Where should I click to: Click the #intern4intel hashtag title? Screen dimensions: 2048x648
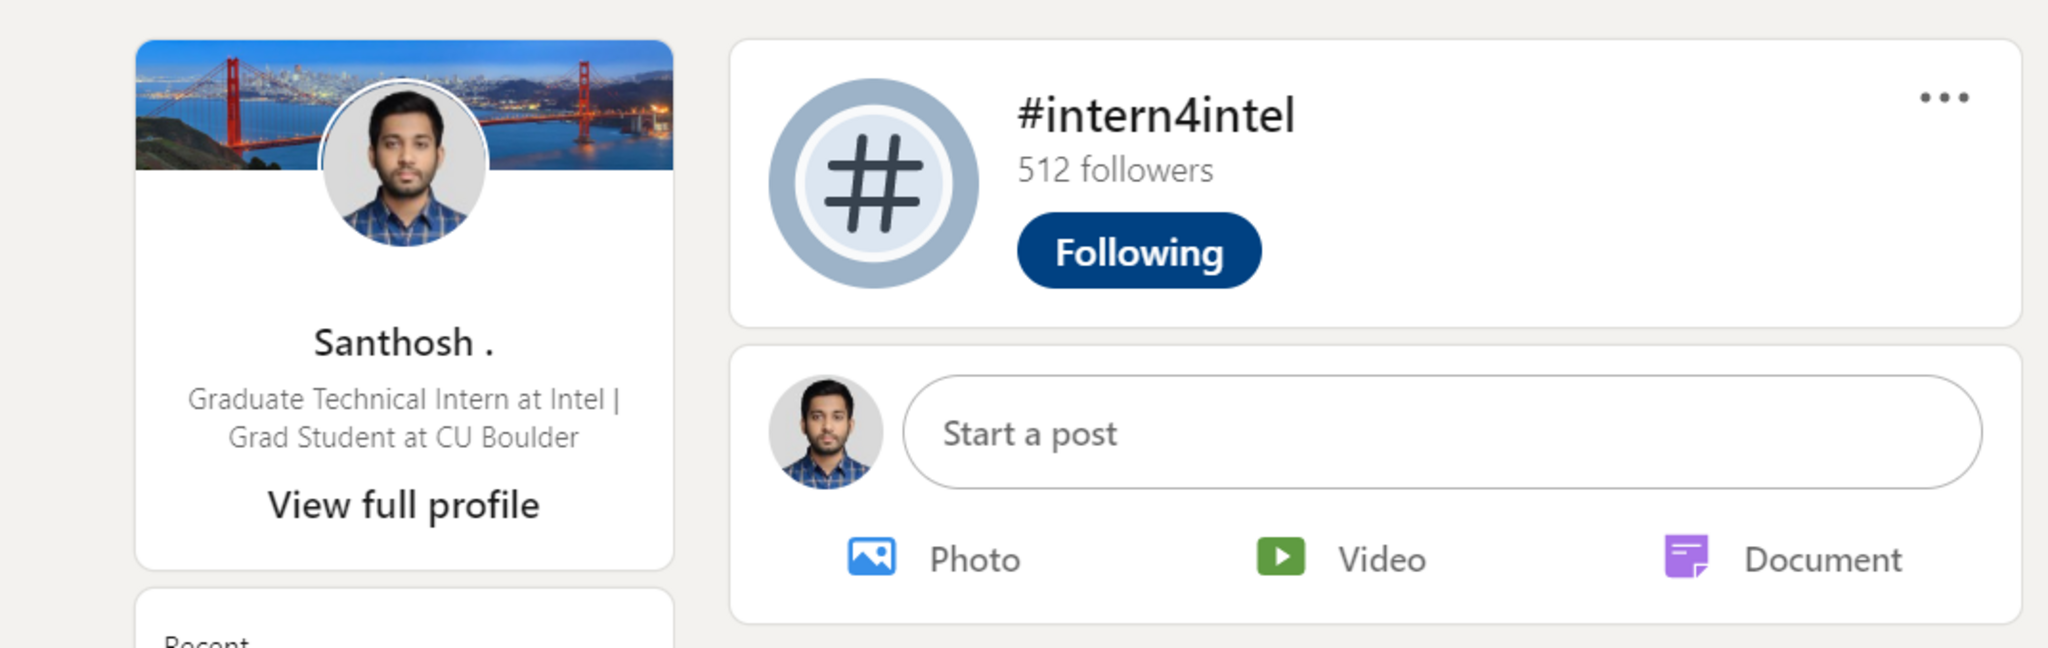[x=1156, y=115]
